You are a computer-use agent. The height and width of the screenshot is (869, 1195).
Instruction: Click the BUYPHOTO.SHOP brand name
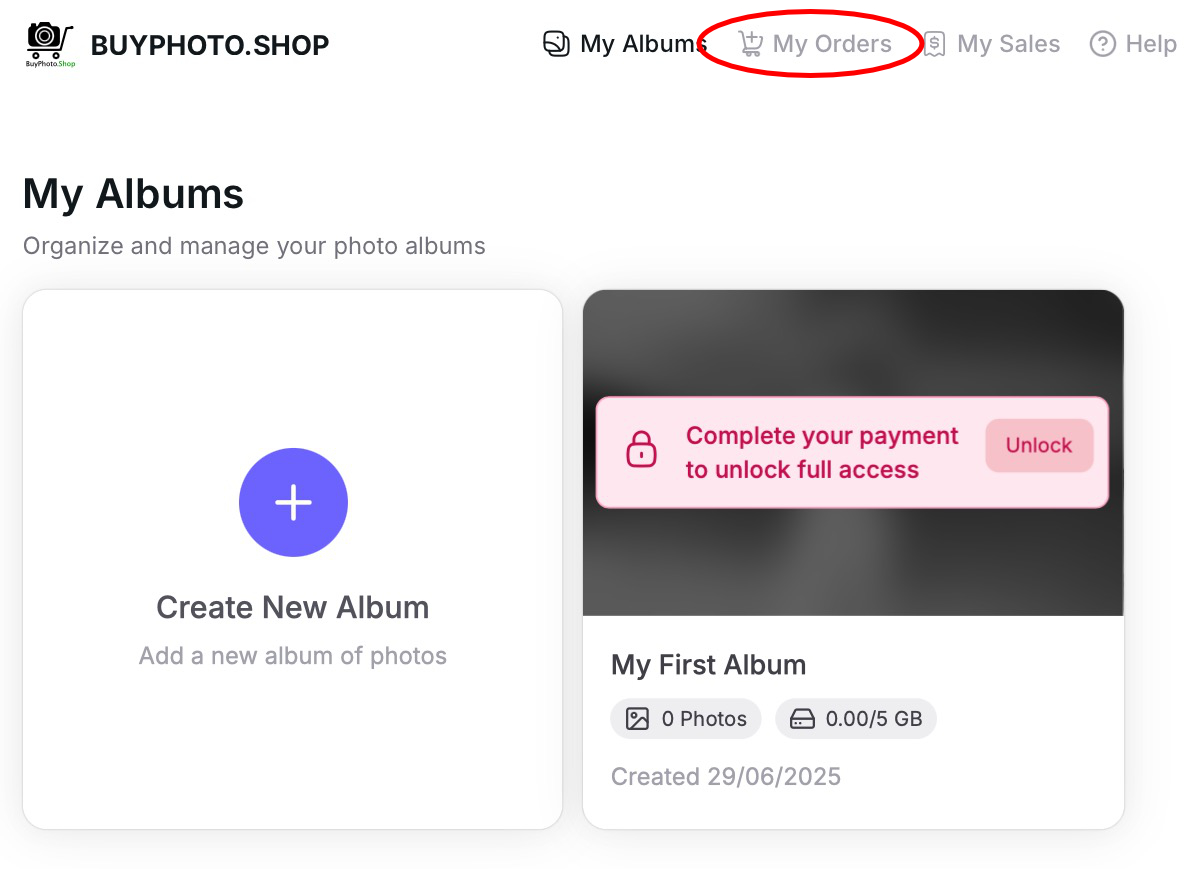(210, 45)
